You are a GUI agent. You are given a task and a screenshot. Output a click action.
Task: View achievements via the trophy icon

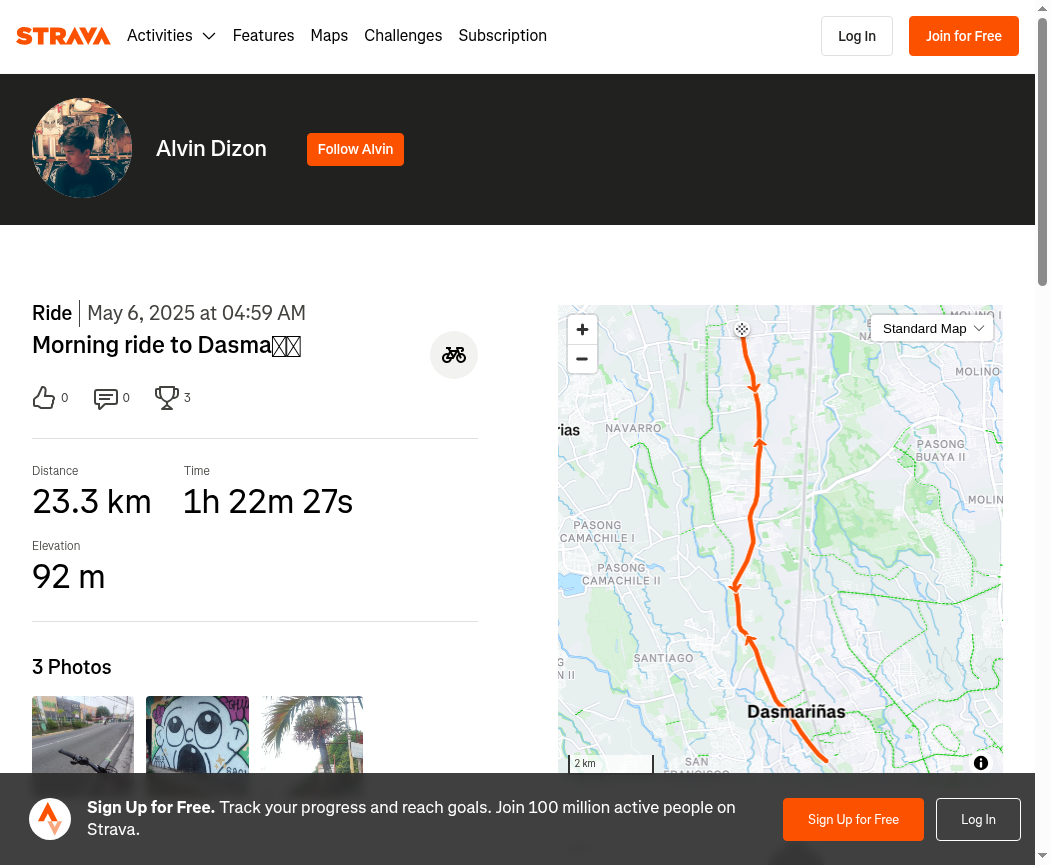point(167,398)
